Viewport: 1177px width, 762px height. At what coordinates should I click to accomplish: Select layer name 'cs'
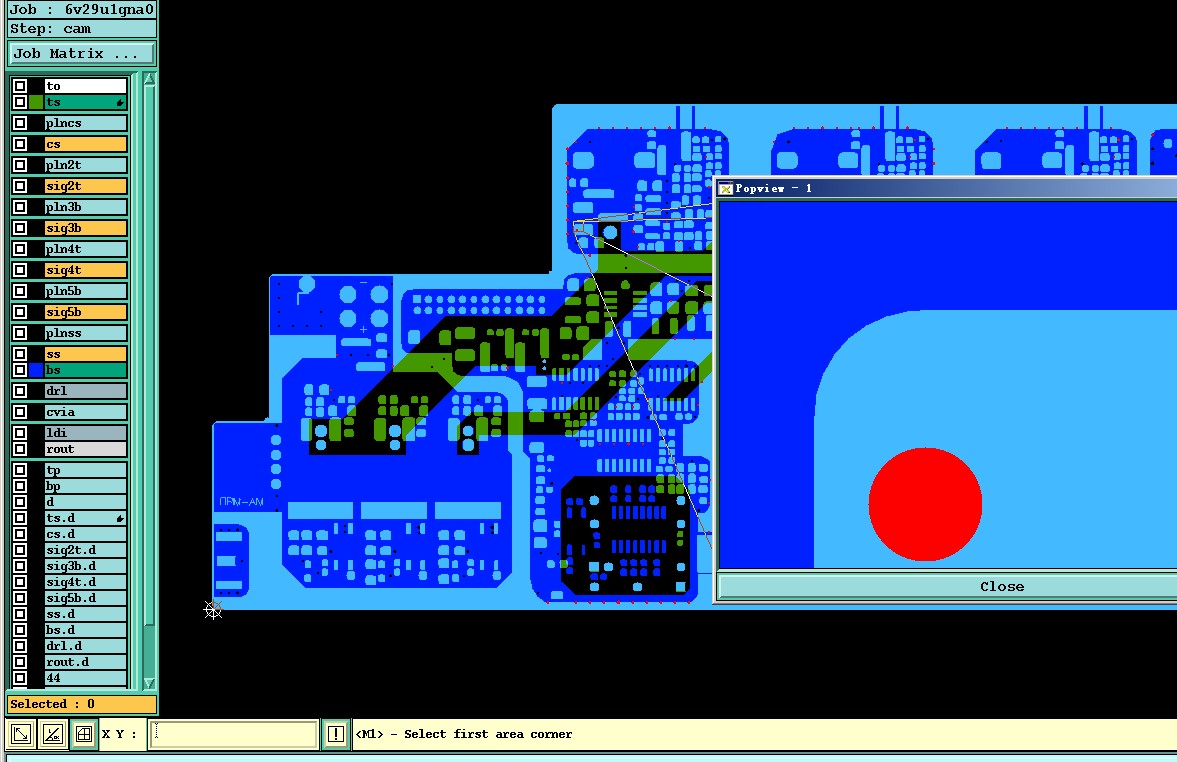(86, 144)
